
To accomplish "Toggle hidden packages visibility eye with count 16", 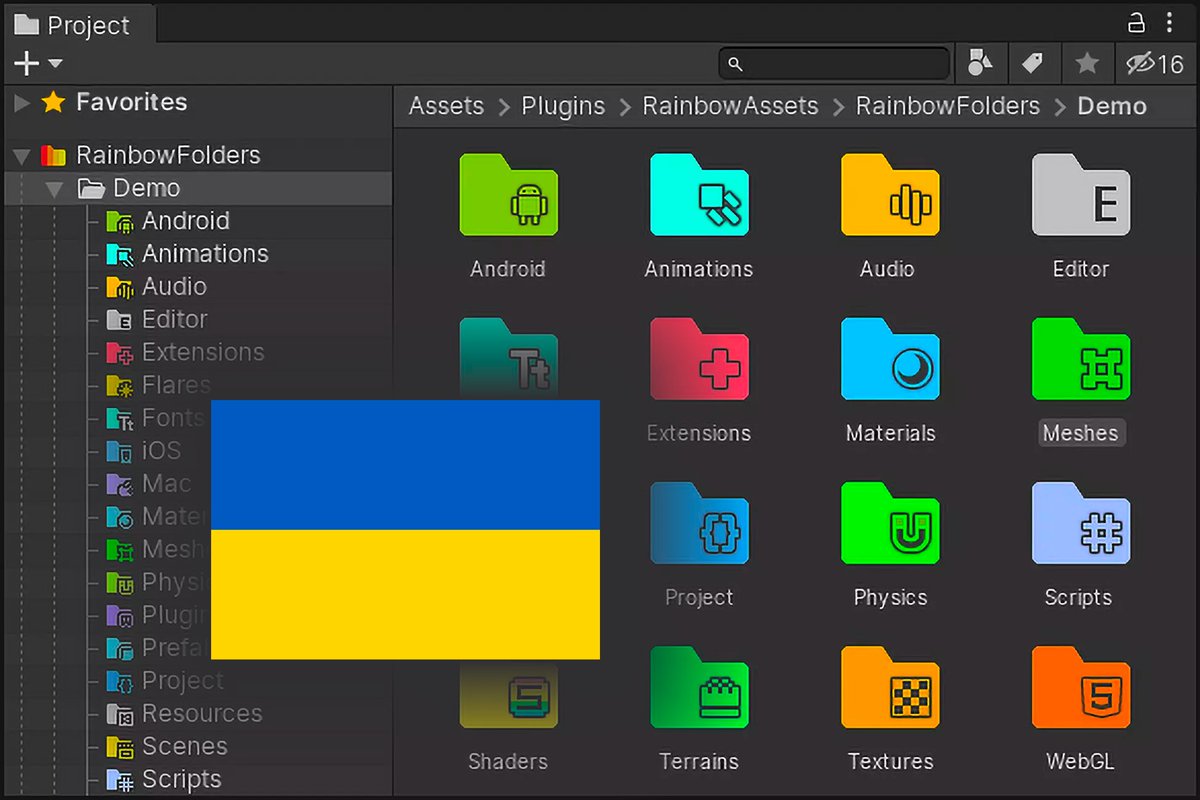I will tap(1155, 64).
